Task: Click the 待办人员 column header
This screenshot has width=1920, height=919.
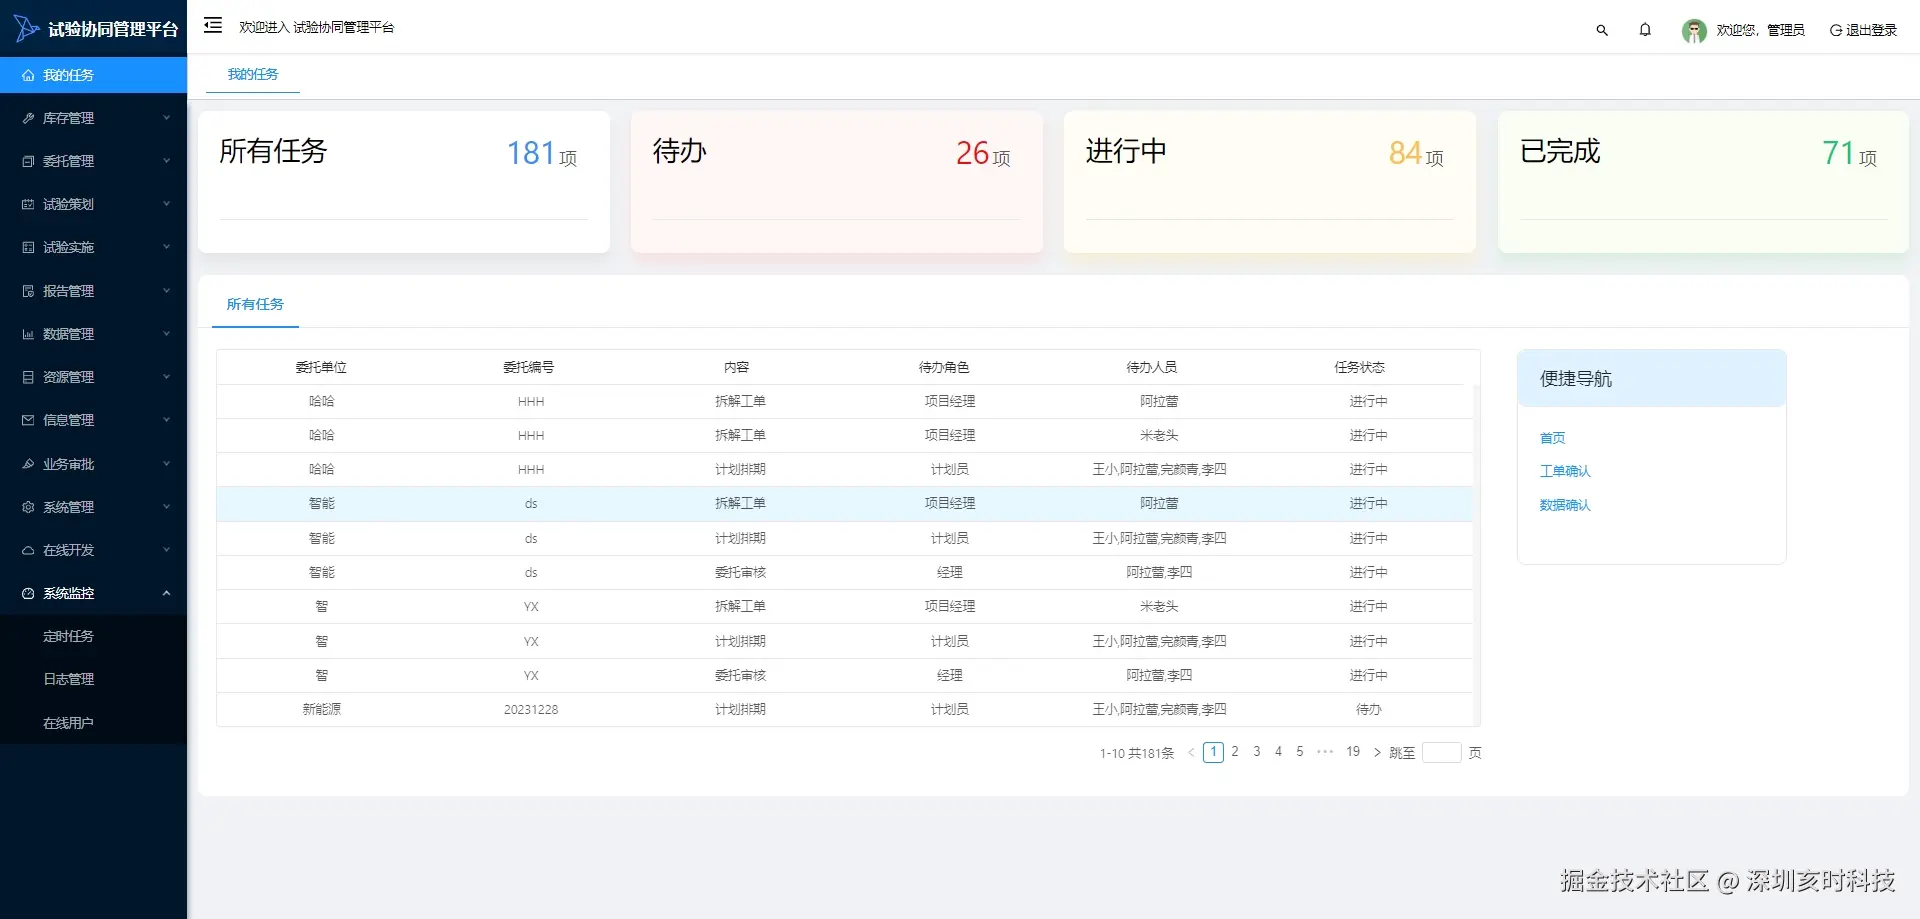Action: (1152, 367)
